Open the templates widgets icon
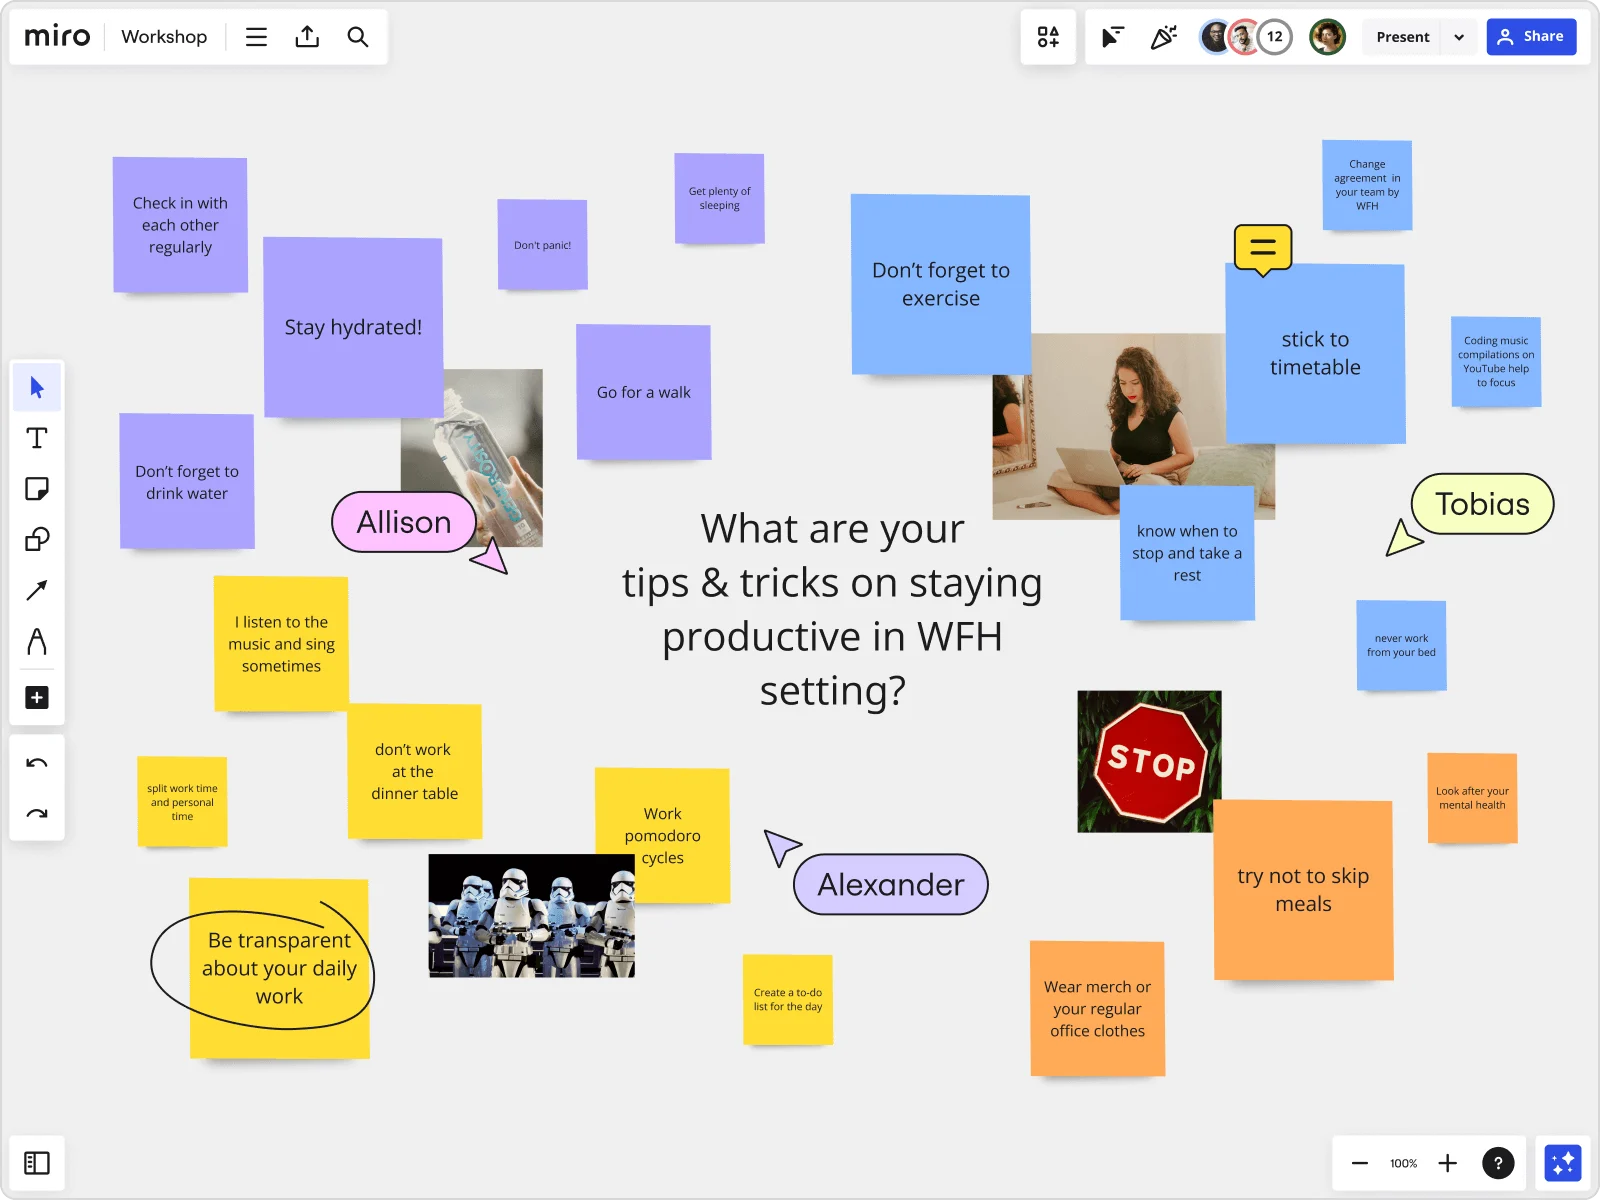This screenshot has width=1600, height=1200. click(1047, 36)
